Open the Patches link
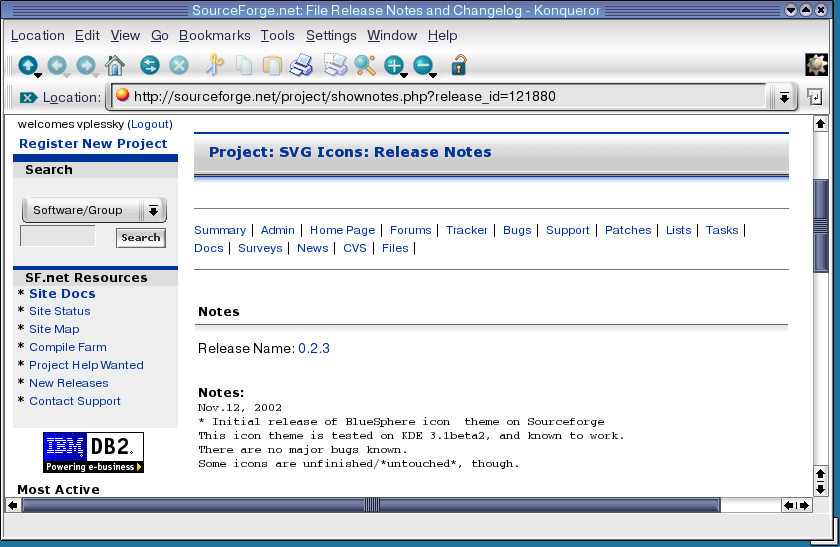The width and height of the screenshot is (840, 547). click(x=628, y=230)
